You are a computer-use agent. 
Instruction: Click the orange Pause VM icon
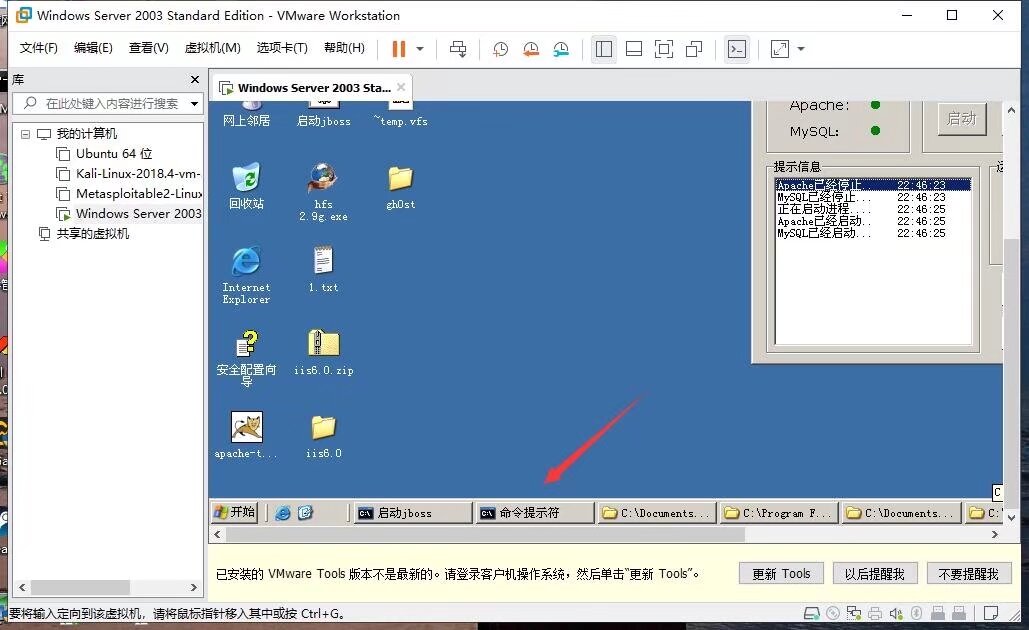coord(398,49)
